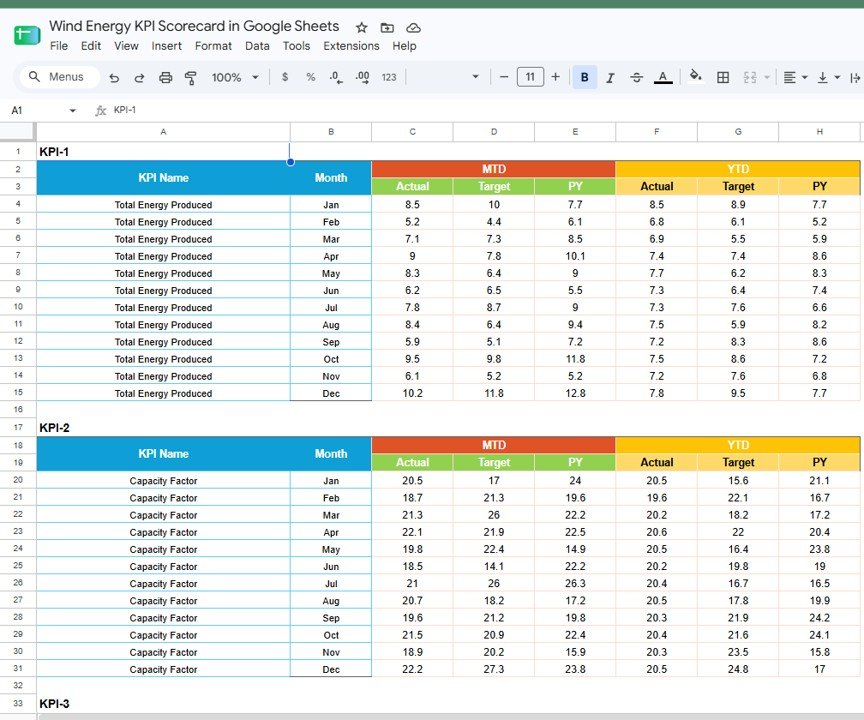Open the Insert menu
Screen dimensions: 864x720
point(166,46)
